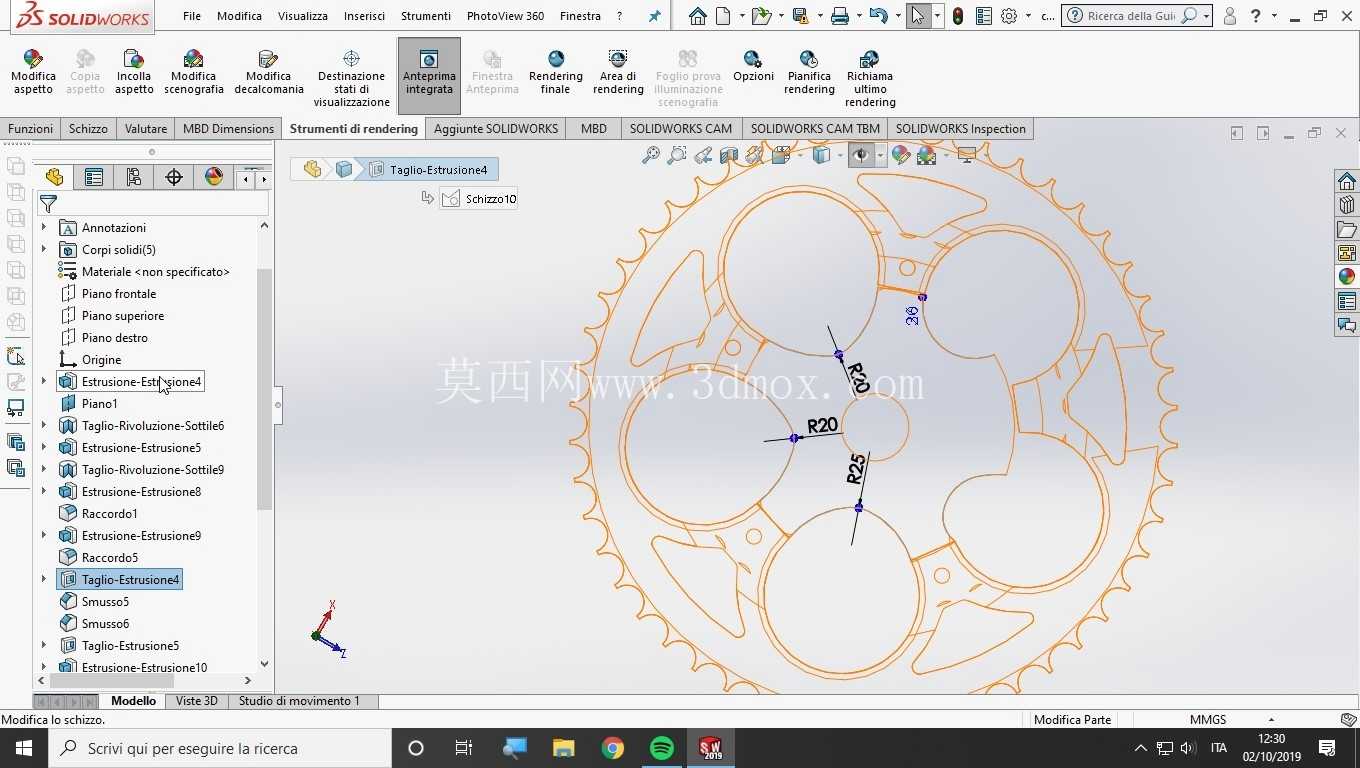Expand Taglio-Estrusione4 feature node
1360x768 pixels.
click(43, 580)
